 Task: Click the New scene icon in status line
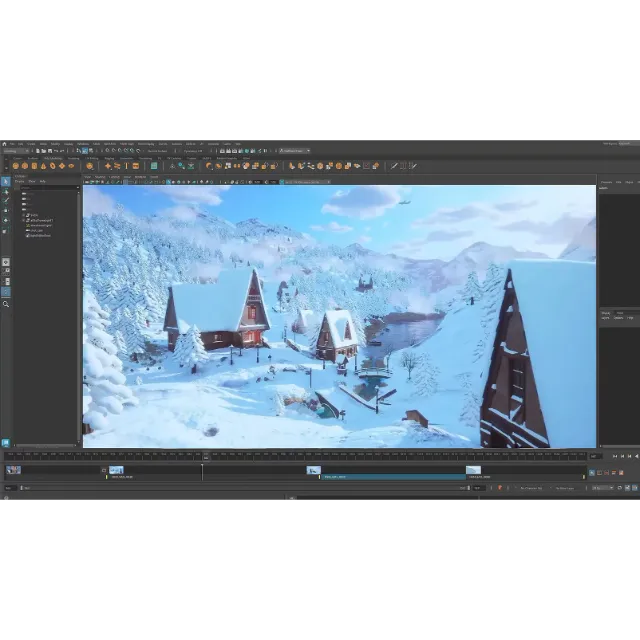[x=37, y=151]
